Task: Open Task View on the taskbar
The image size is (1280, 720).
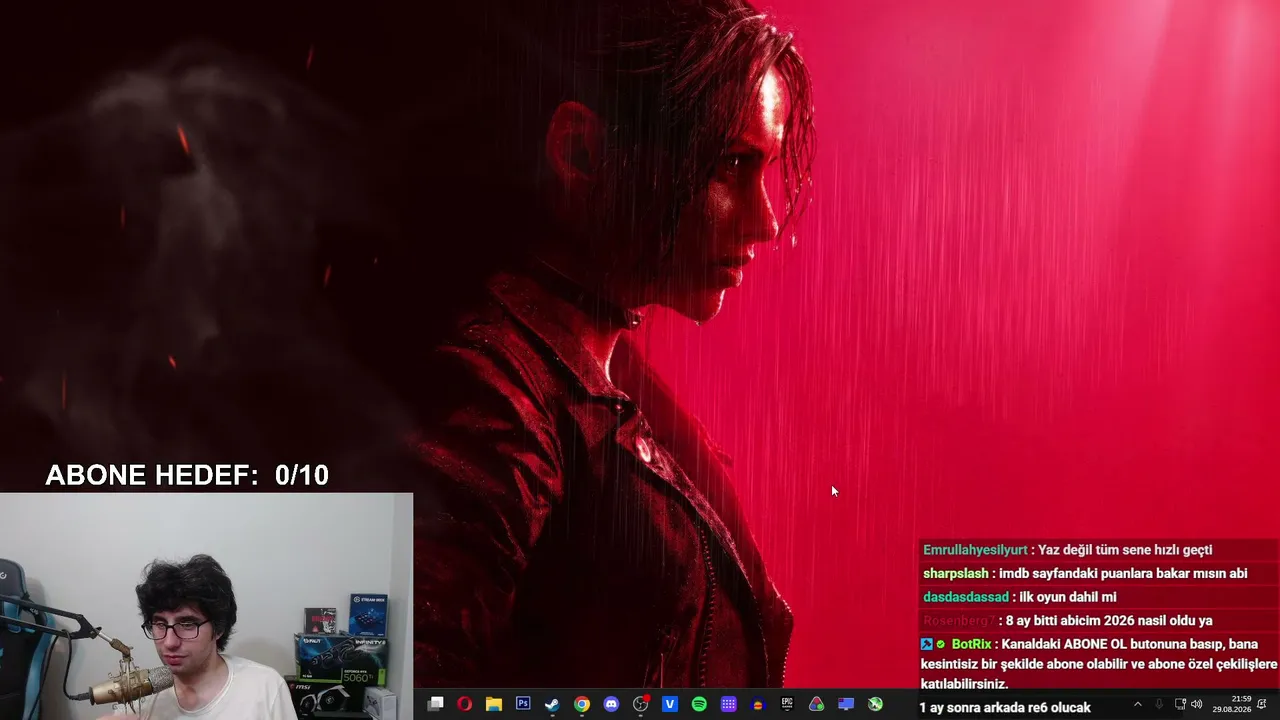Action: click(x=435, y=704)
